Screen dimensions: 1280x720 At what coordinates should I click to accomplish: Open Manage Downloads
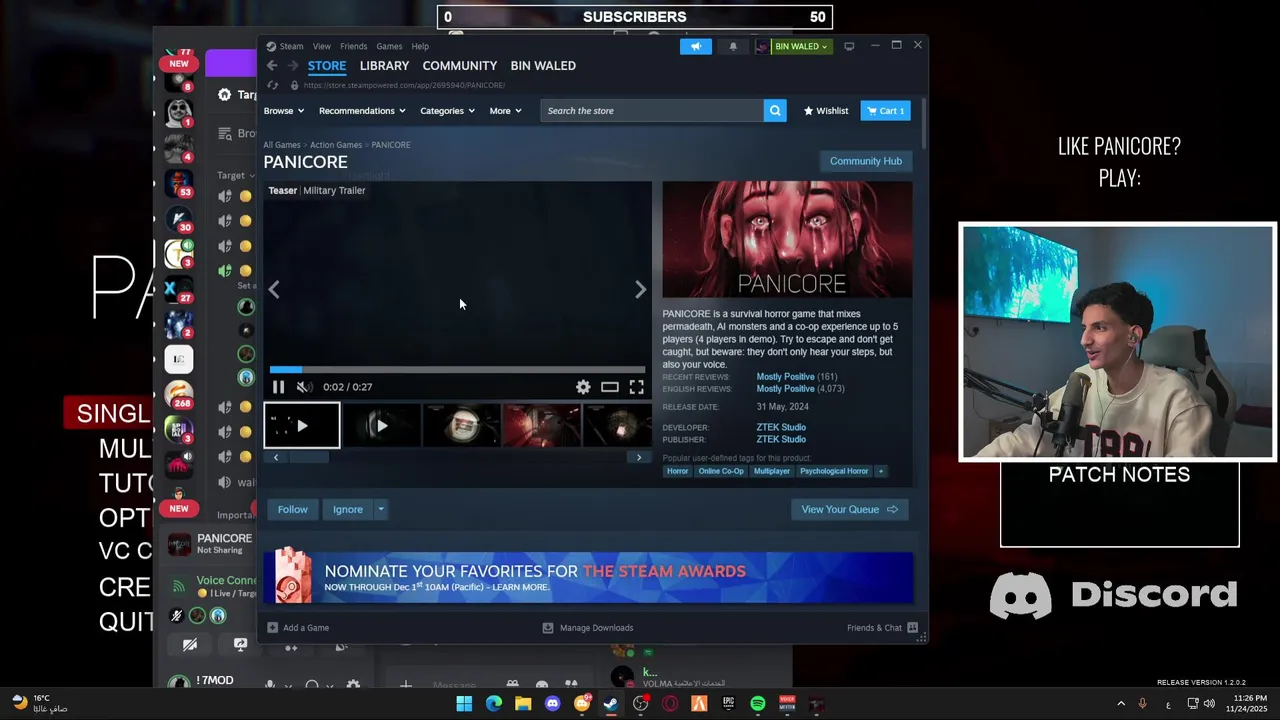click(x=588, y=628)
